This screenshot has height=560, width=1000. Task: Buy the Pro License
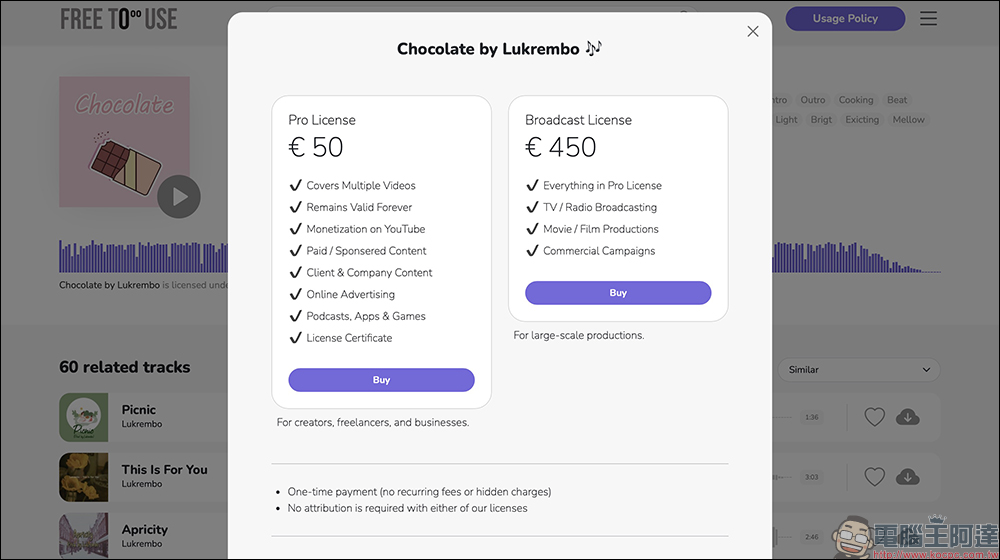pyautogui.click(x=381, y=380)
